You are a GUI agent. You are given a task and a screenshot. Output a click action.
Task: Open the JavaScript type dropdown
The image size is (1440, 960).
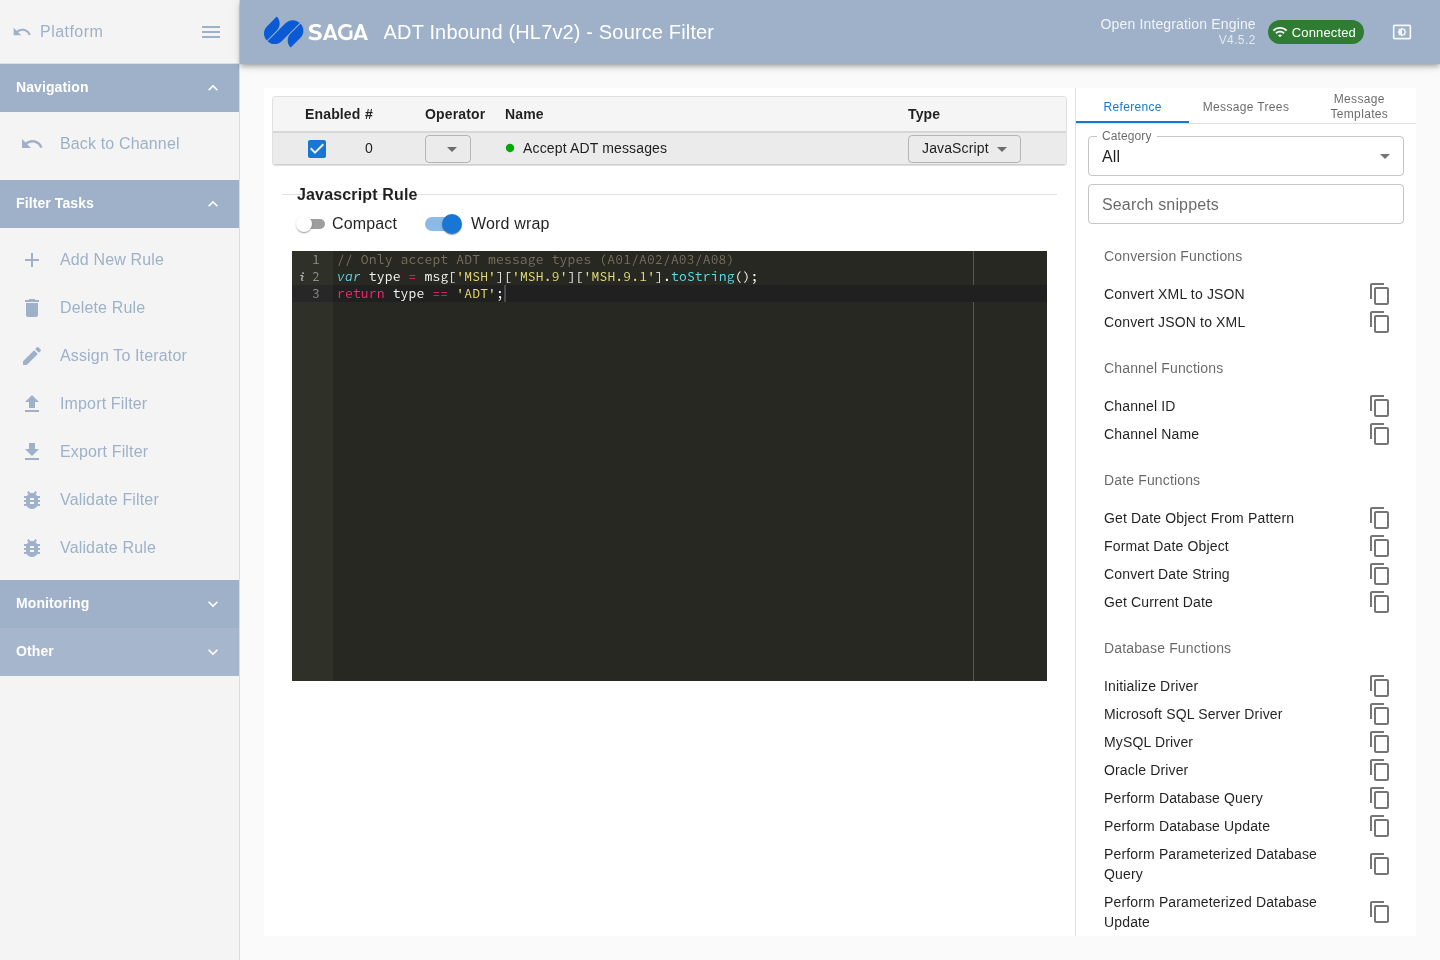[964, 149]
